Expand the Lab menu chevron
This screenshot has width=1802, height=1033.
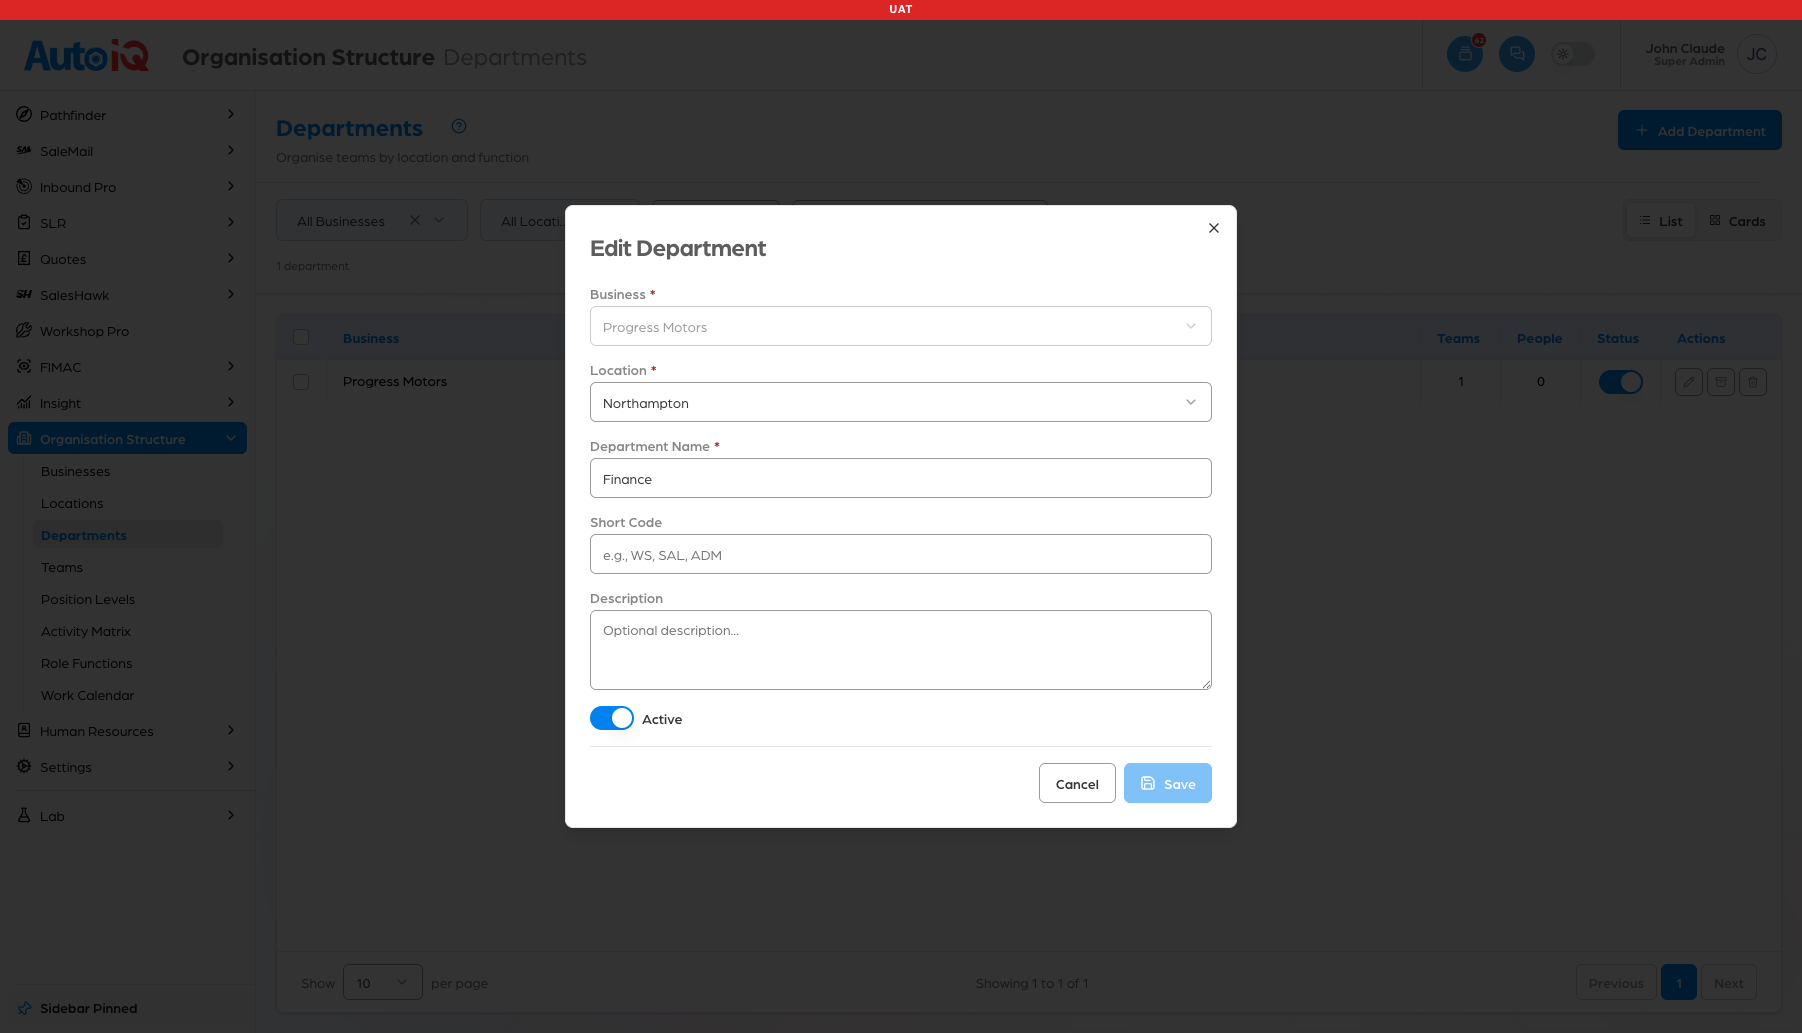click(x=231, y=815)
